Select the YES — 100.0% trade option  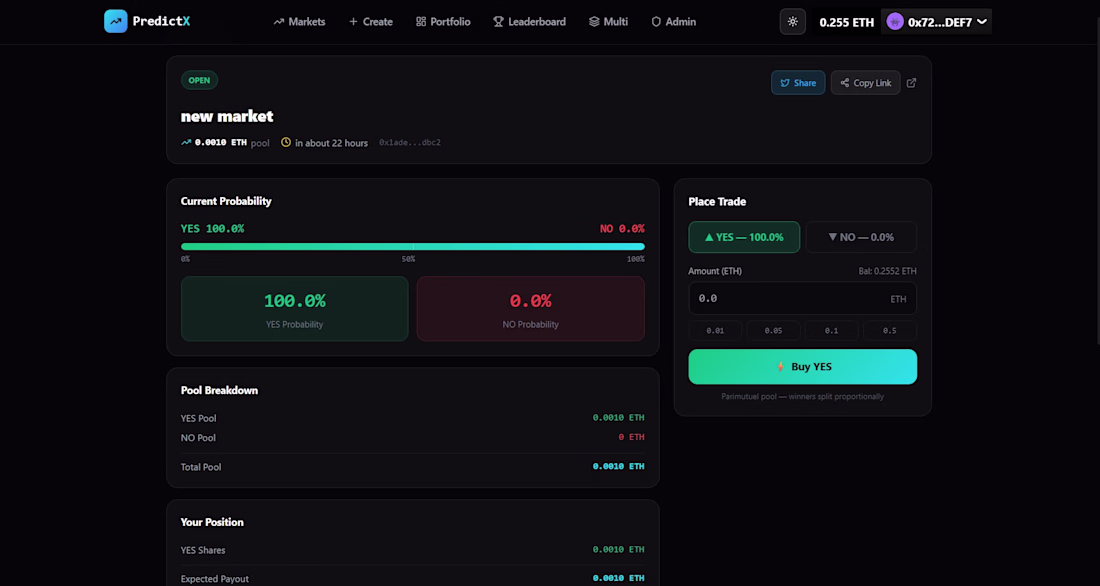pos(744,237)
